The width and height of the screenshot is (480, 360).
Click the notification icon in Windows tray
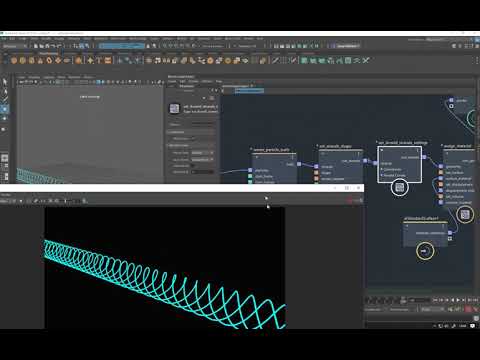click(x=473, y=326)
